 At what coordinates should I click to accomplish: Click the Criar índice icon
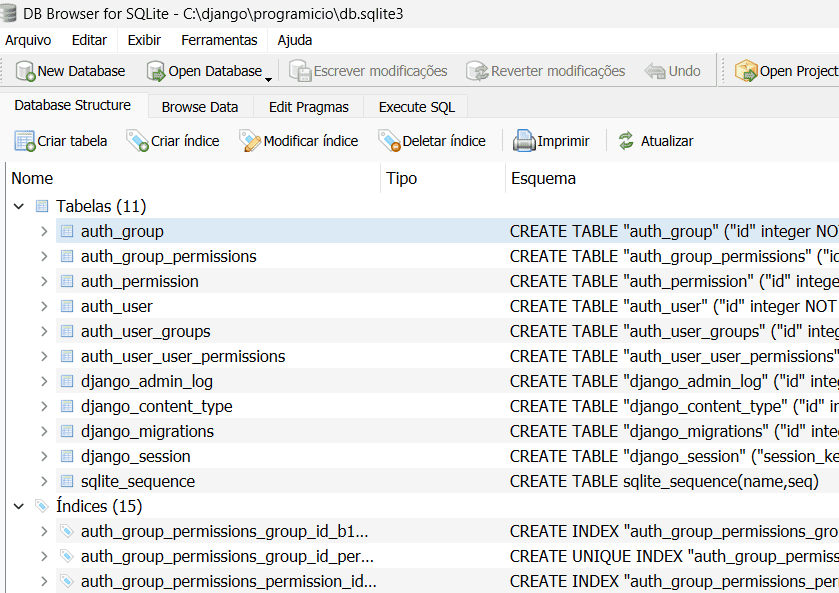138,141
